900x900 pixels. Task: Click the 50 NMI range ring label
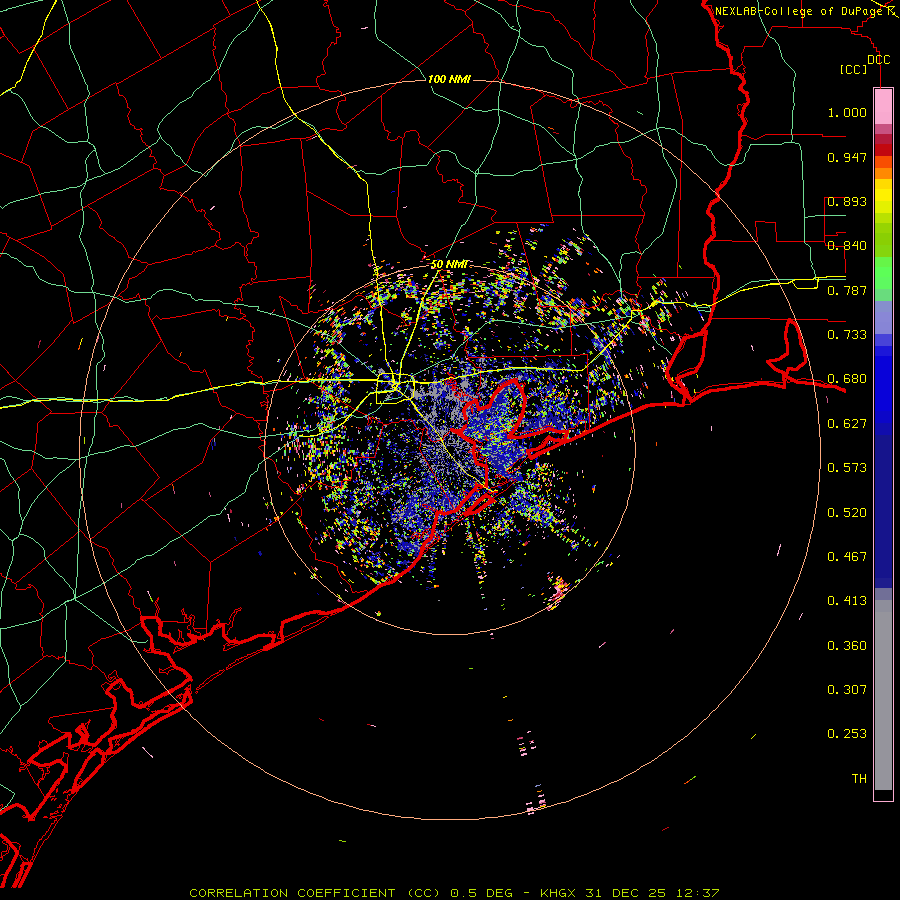click(x=449, y=265)
